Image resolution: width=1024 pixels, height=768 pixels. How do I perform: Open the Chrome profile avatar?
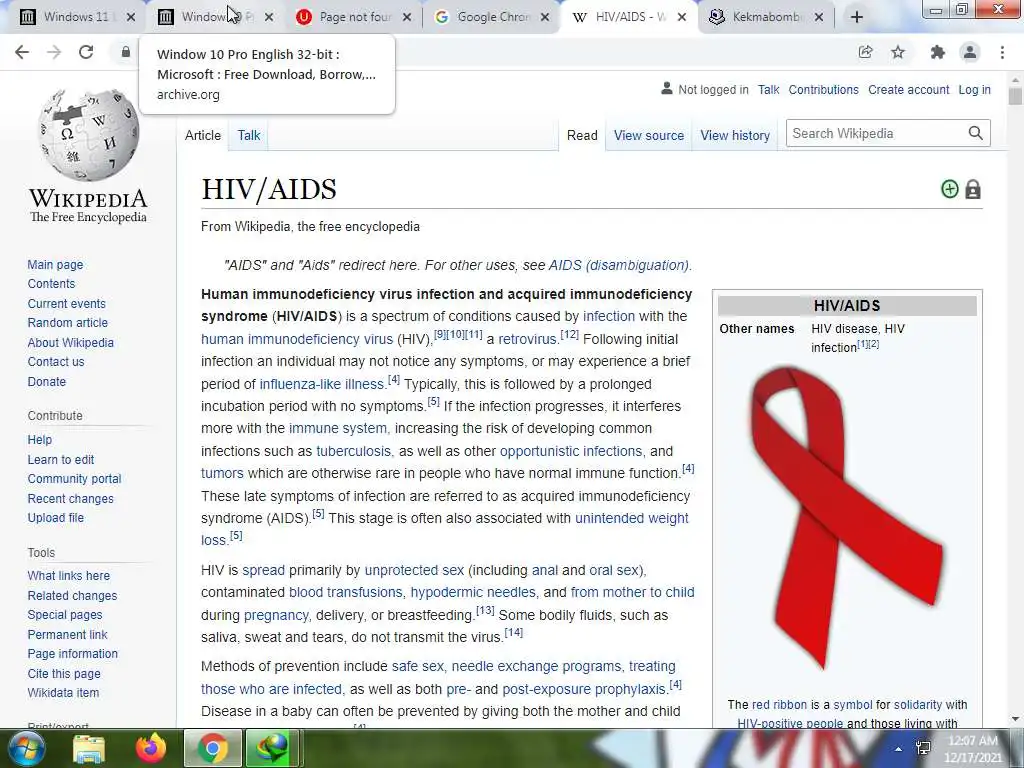tap(970, 52)
